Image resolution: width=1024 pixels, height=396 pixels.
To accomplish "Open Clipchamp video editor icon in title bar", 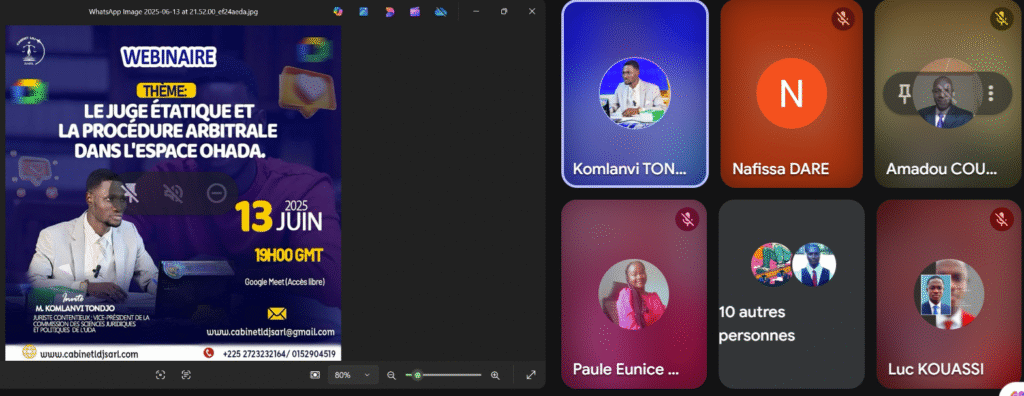I will coord(415,11).
